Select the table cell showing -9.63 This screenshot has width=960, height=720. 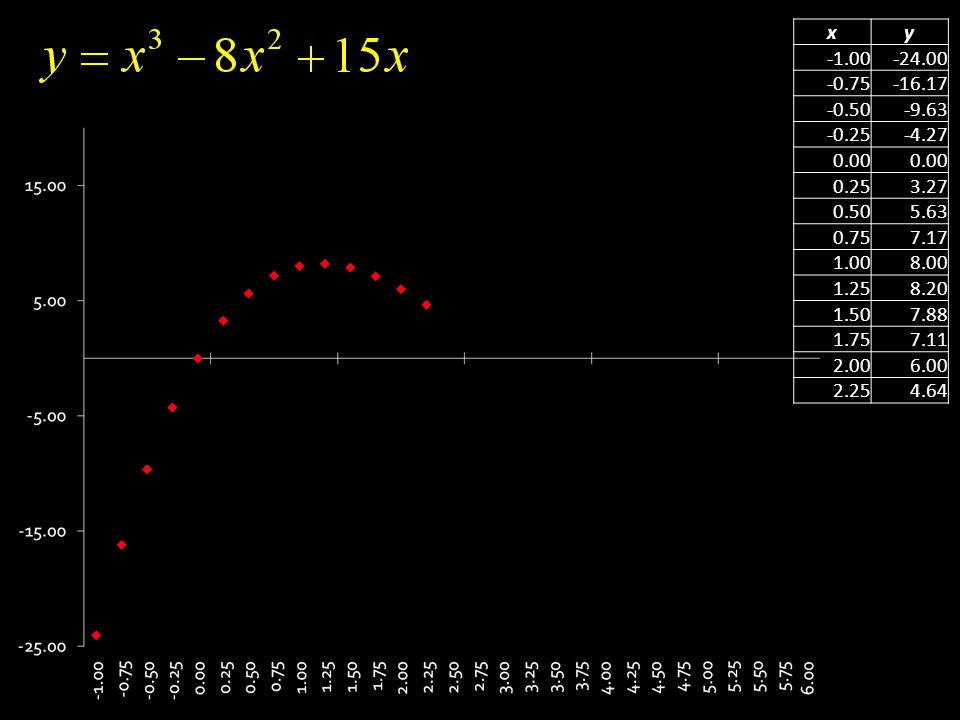tap(909, 109)
